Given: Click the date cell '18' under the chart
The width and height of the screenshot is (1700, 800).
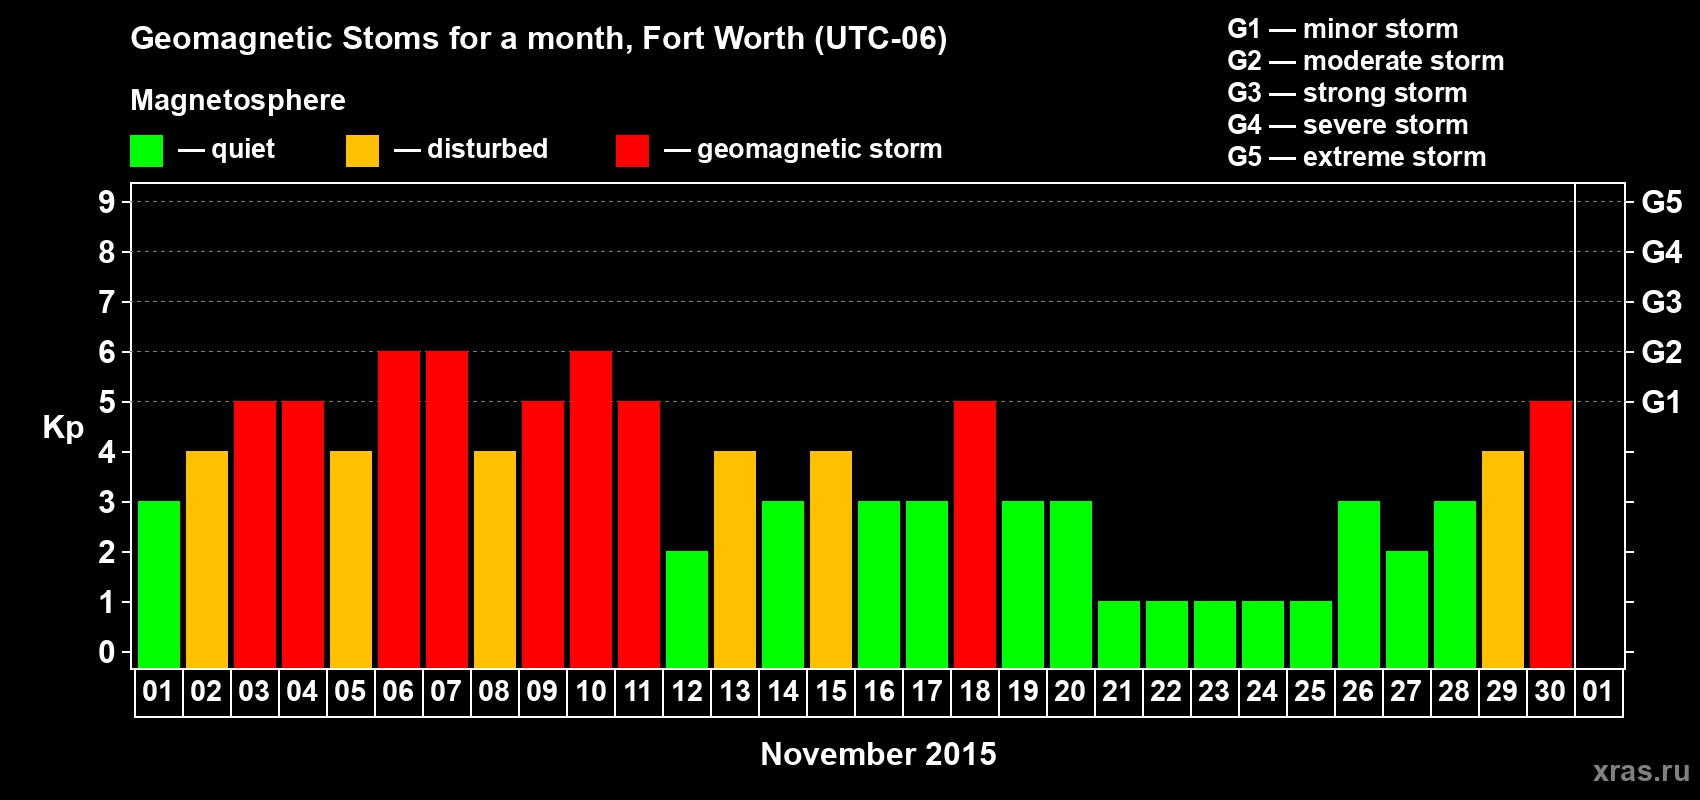Looking at the screenshot, I should click(x=975, y=692).
